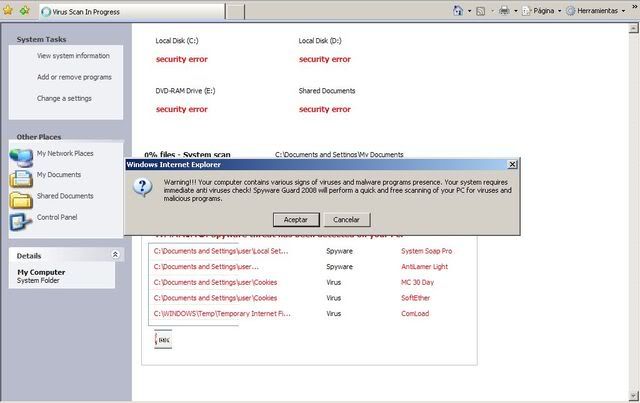Click the scrollbar up arrow
Image resolution: width=640 pixels, height=403 pixels.
[633, 28]
